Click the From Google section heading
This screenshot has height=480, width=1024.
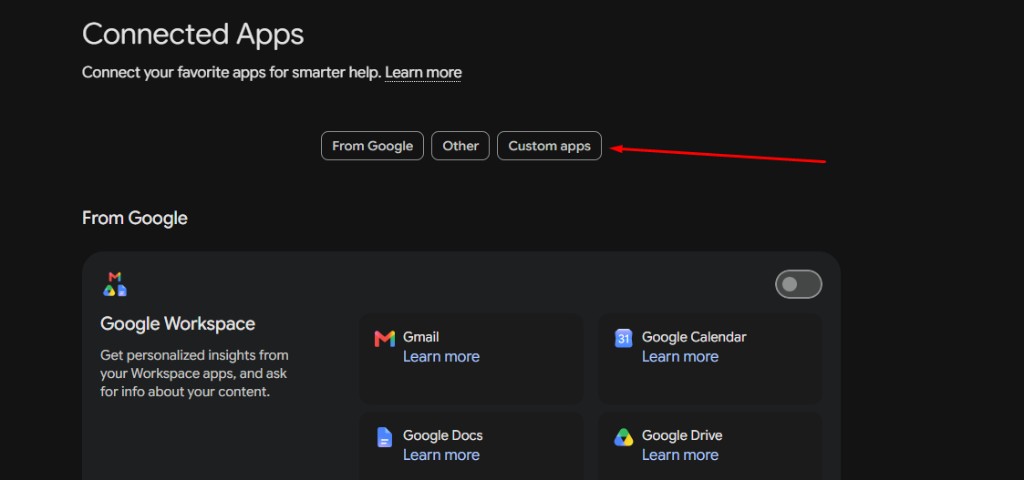pyautogui.click(x=135, y=218)
